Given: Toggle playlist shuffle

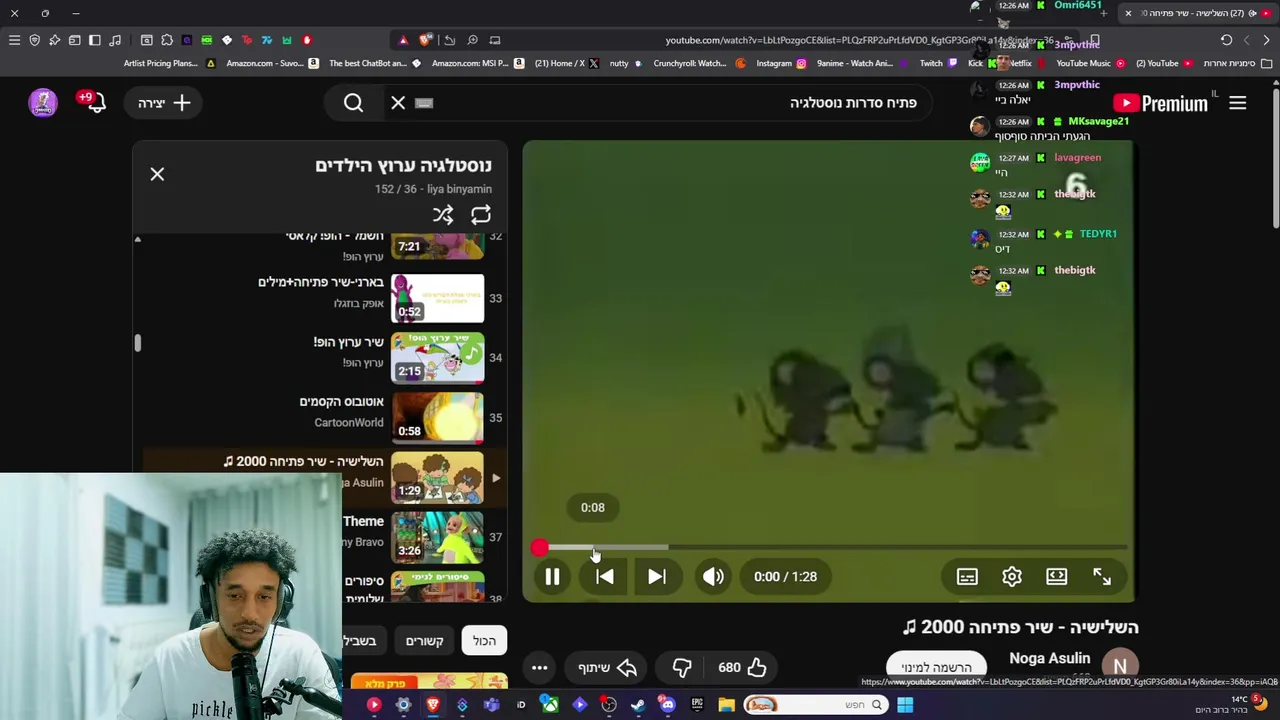Looking at the screenshot, I should (443, 215).
